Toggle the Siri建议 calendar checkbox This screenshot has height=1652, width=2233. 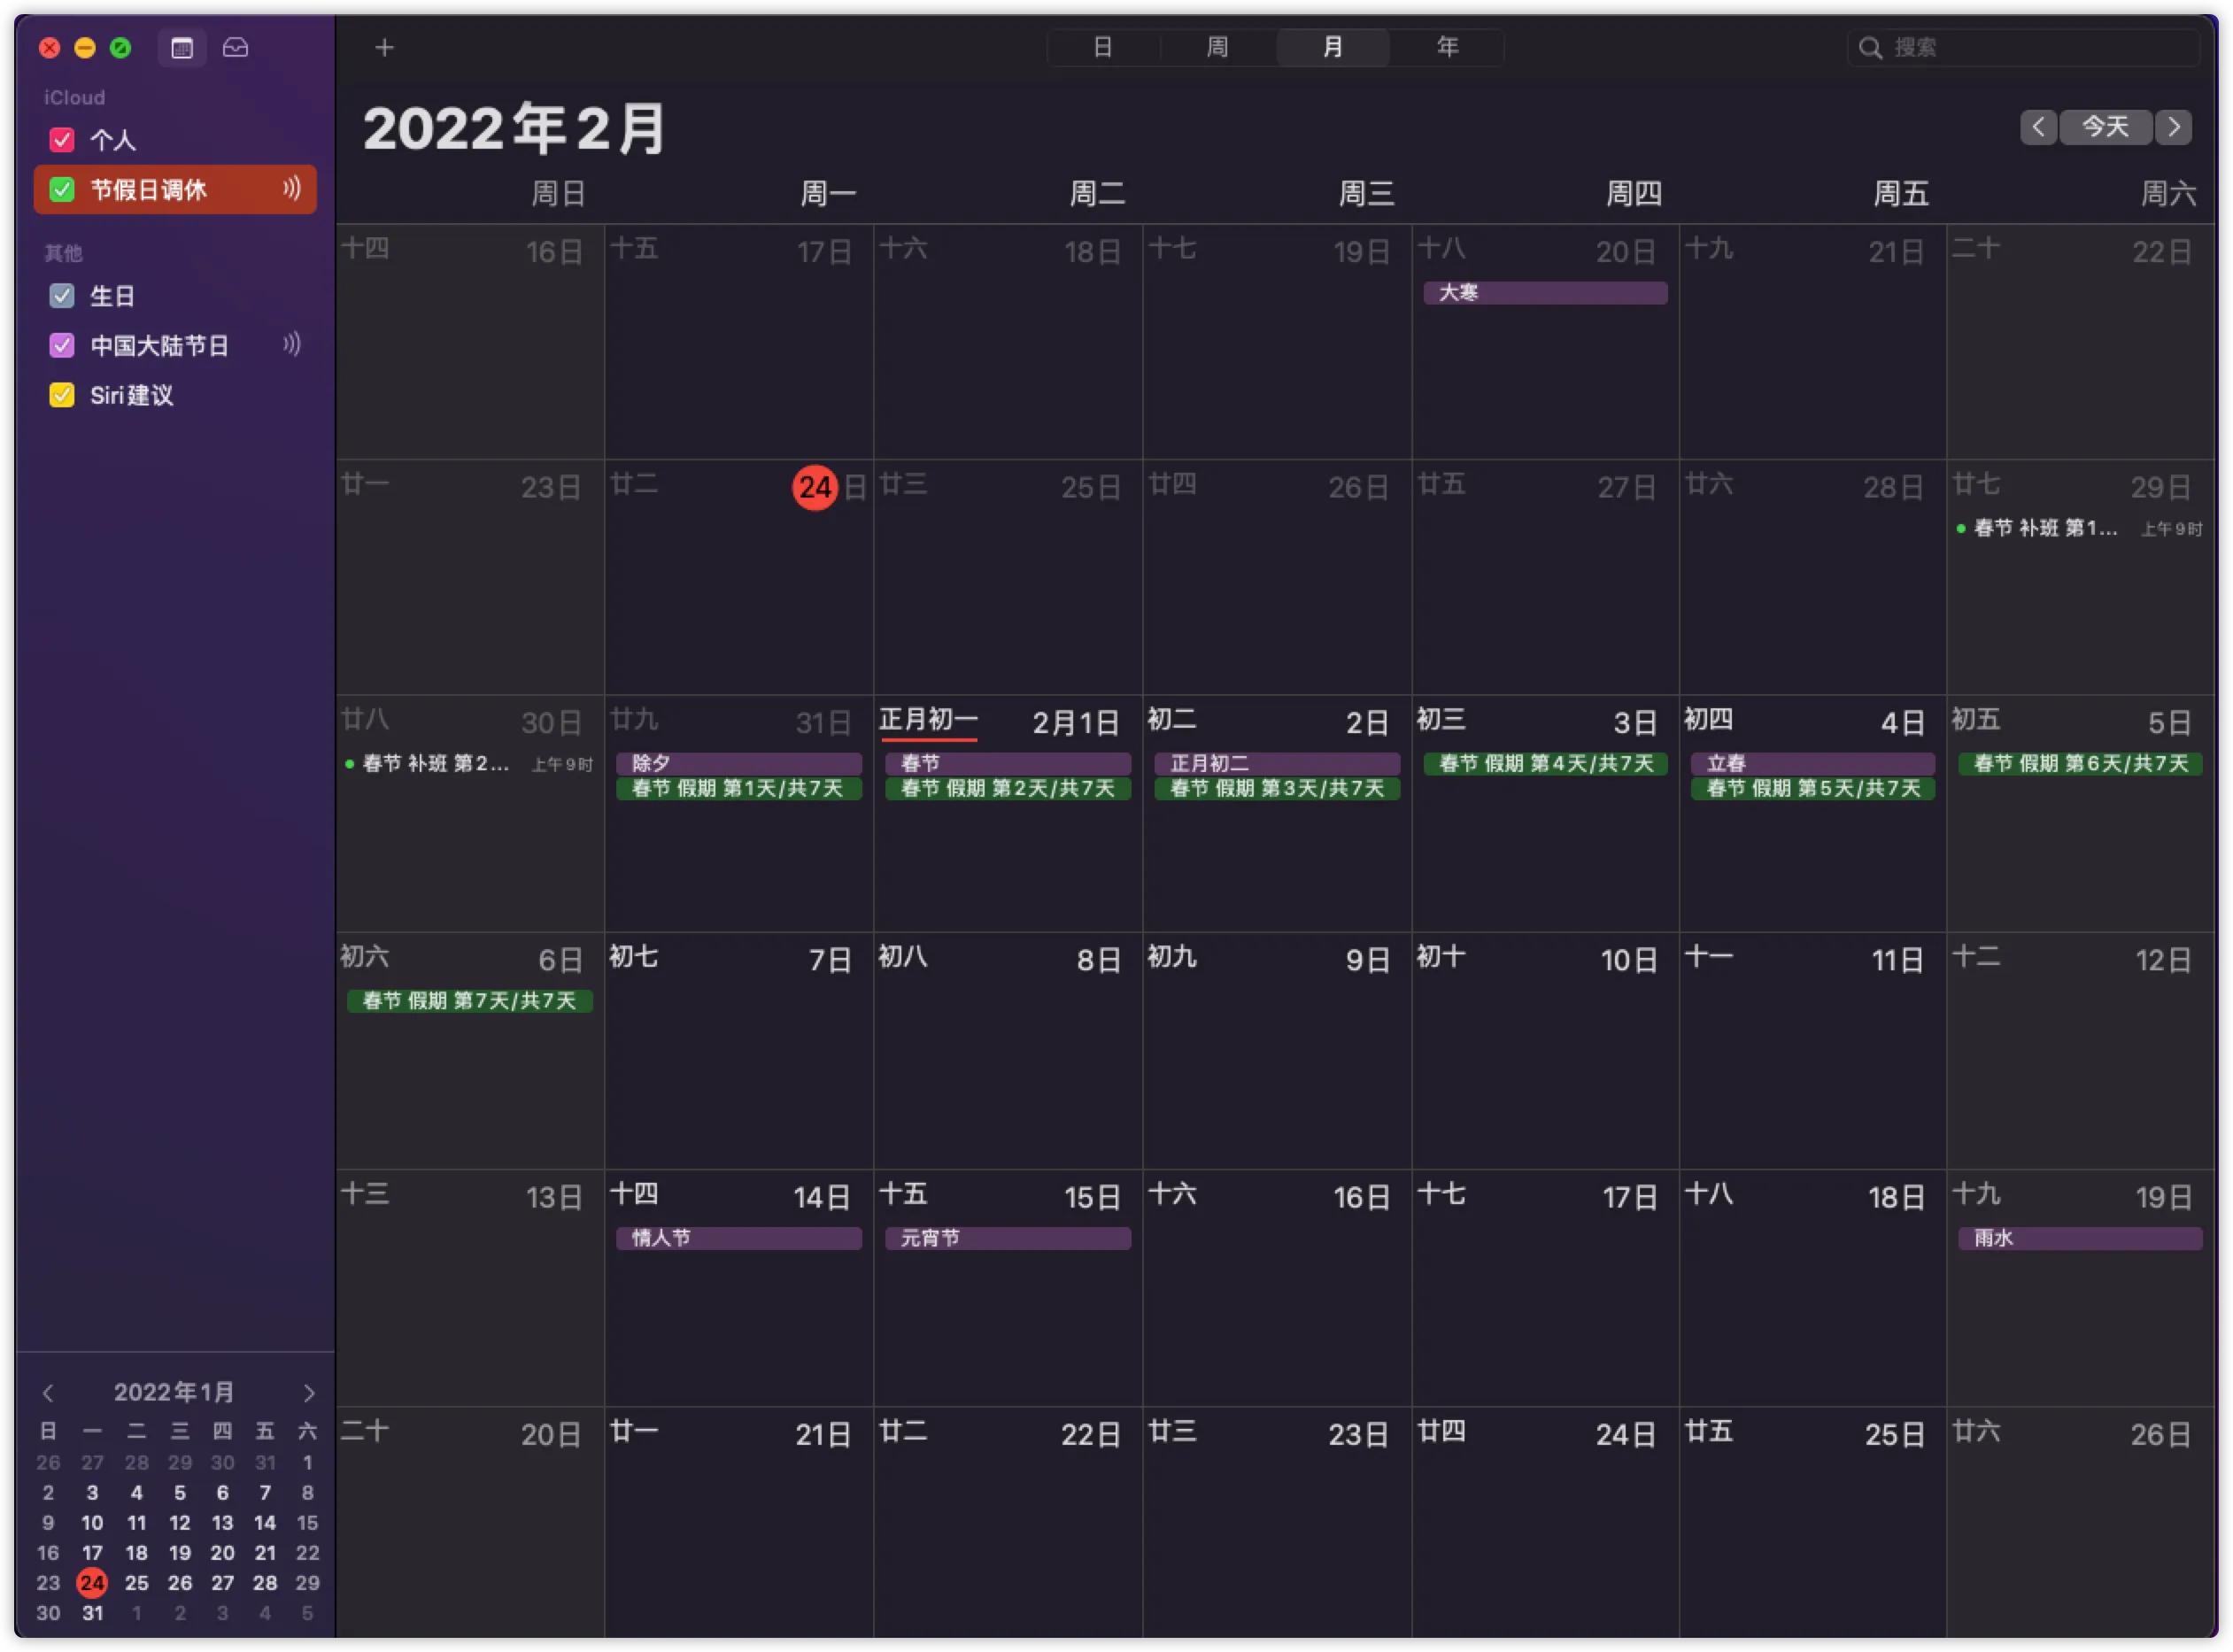pyautogui.click(x=62, y=395)
